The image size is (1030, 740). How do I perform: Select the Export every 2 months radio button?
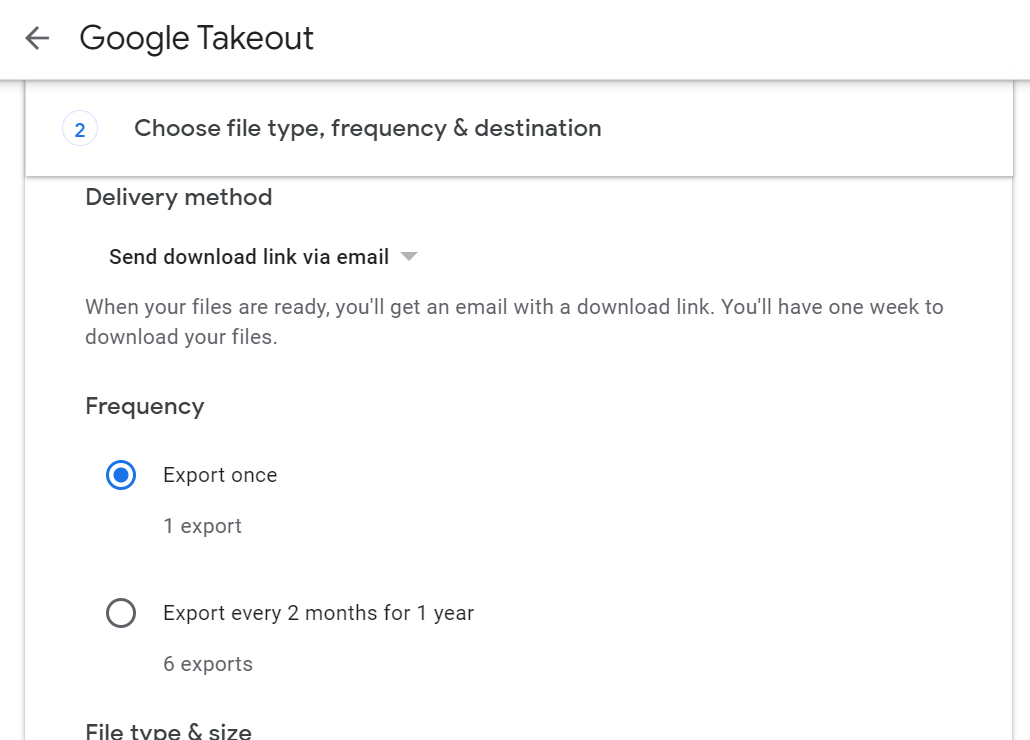(x=121, y=613)
